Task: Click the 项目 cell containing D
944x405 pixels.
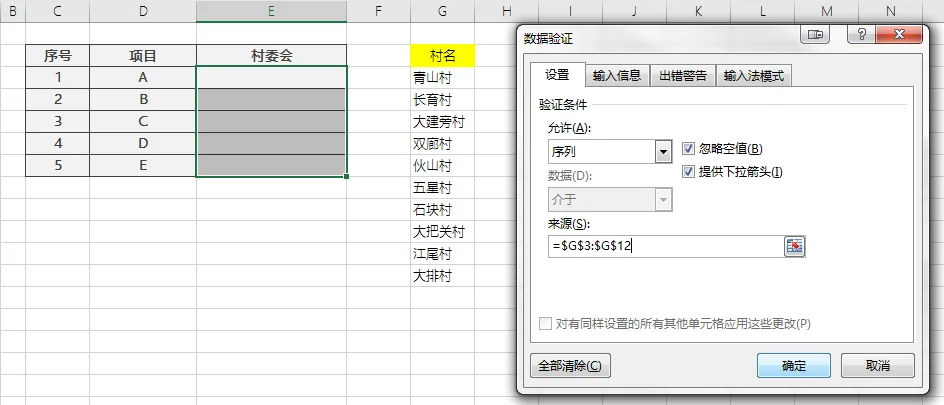Action: 143,144
